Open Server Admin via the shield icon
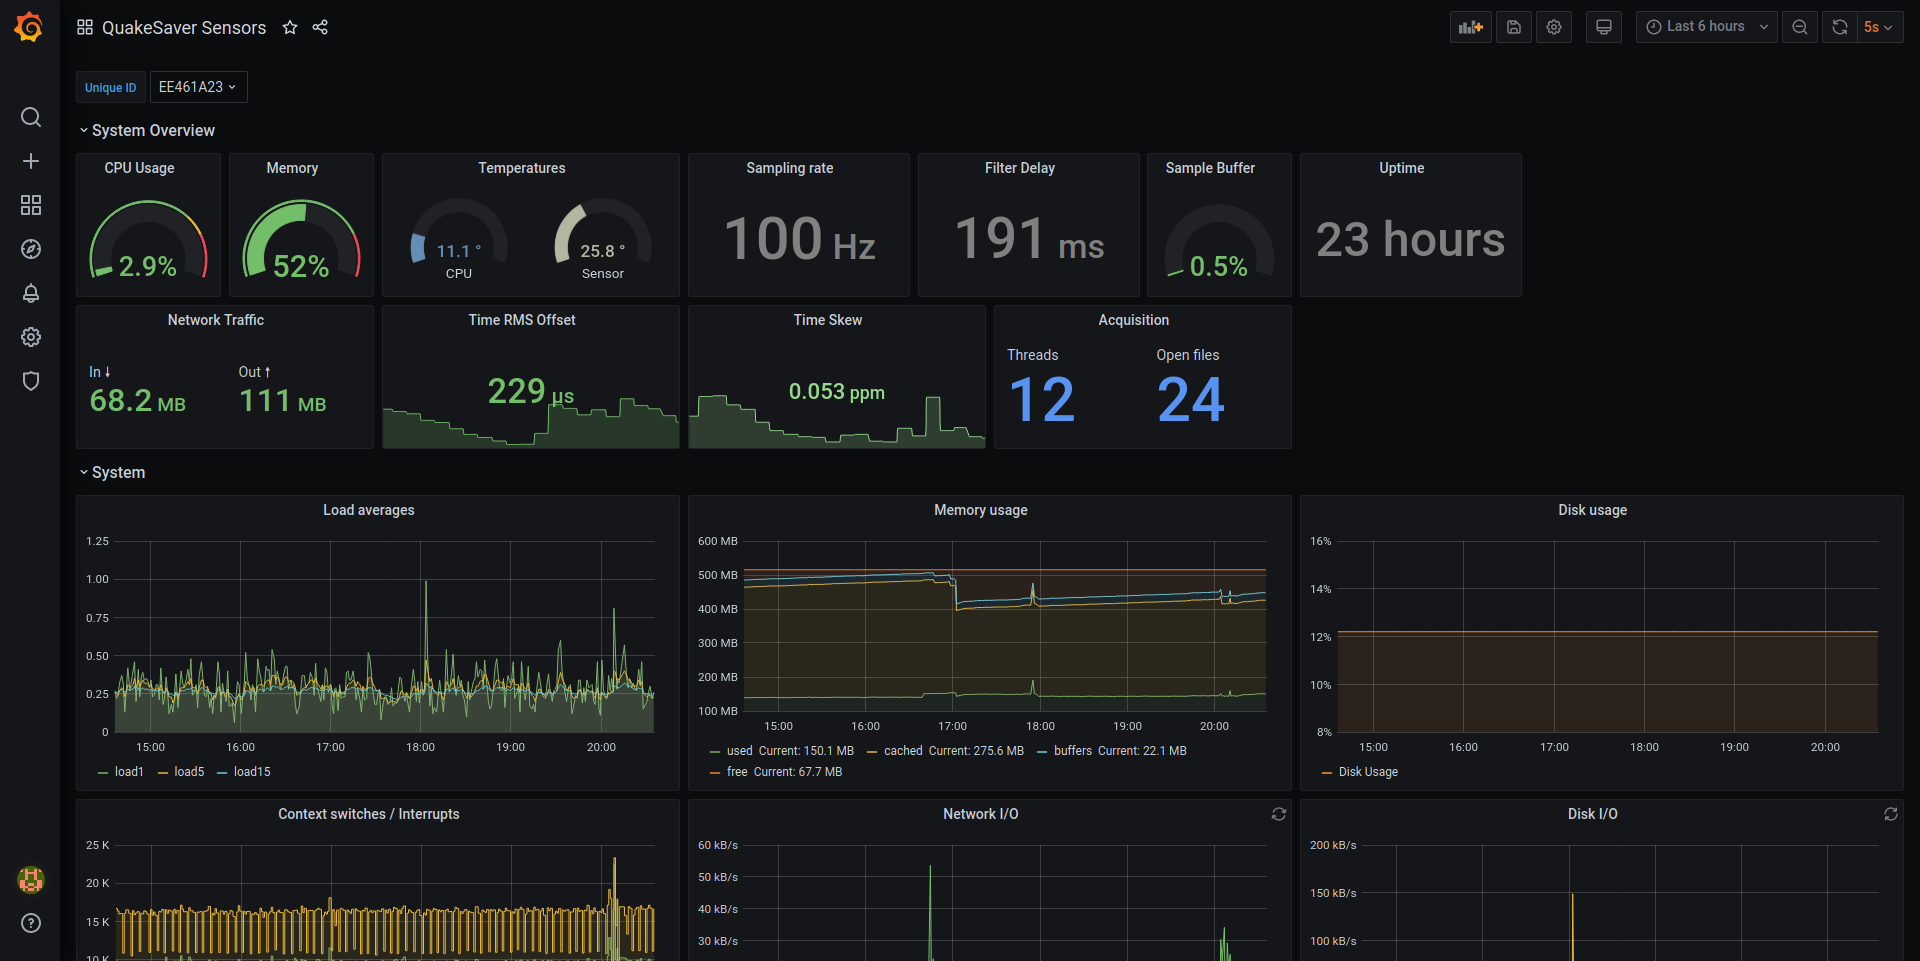This screenshot has height=961, width=1920. (30, 381)
